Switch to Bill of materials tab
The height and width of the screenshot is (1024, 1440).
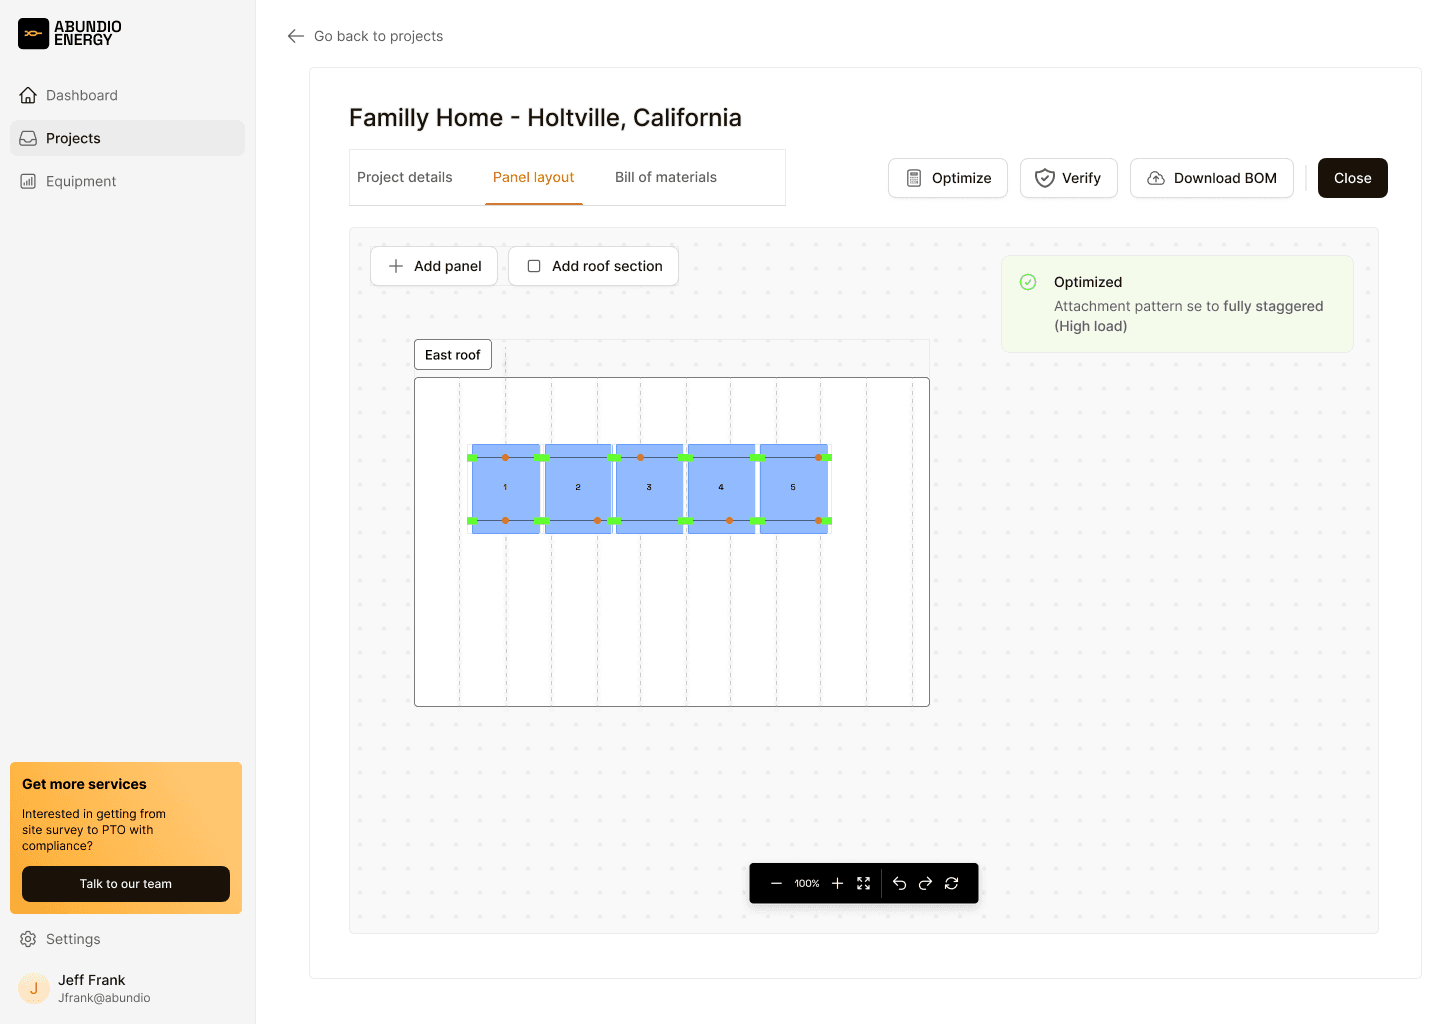click(x=666, y=178)
